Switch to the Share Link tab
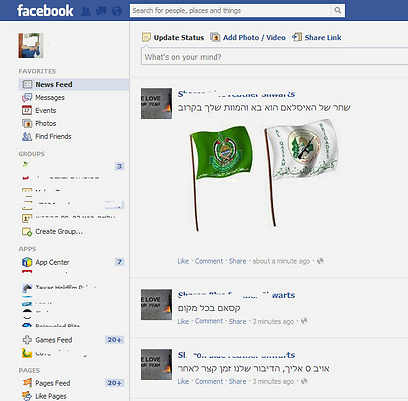 coord(317,37)
